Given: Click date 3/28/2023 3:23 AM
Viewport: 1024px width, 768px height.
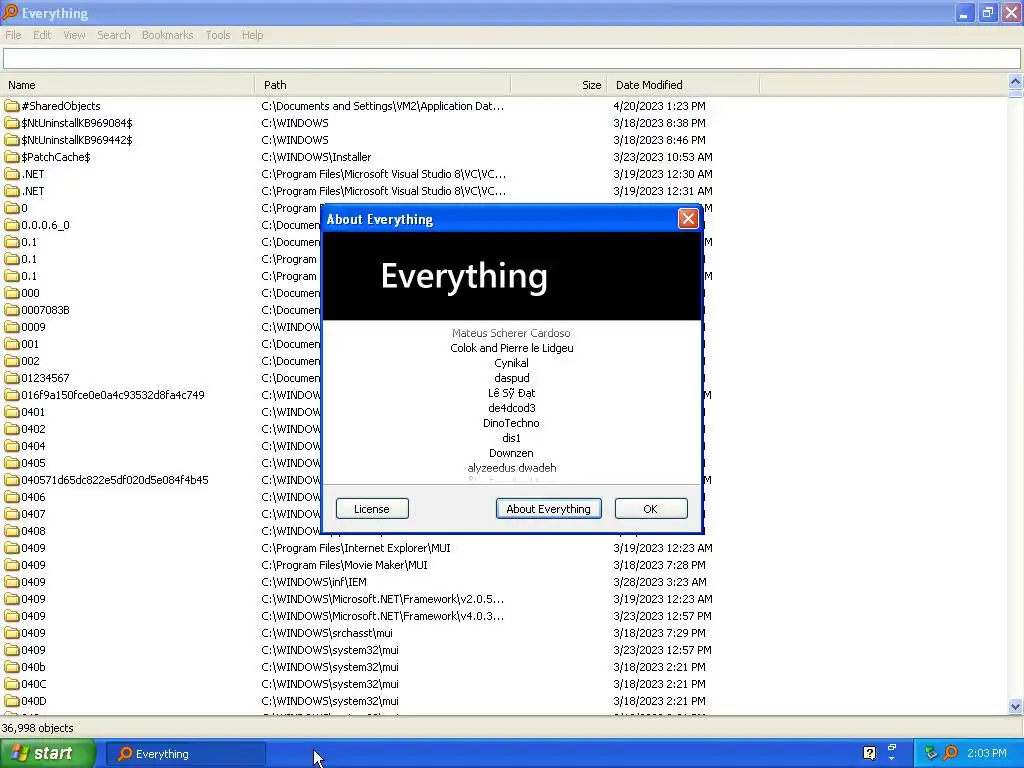Looking at the screenshot, I should click(x=660, y=582).
